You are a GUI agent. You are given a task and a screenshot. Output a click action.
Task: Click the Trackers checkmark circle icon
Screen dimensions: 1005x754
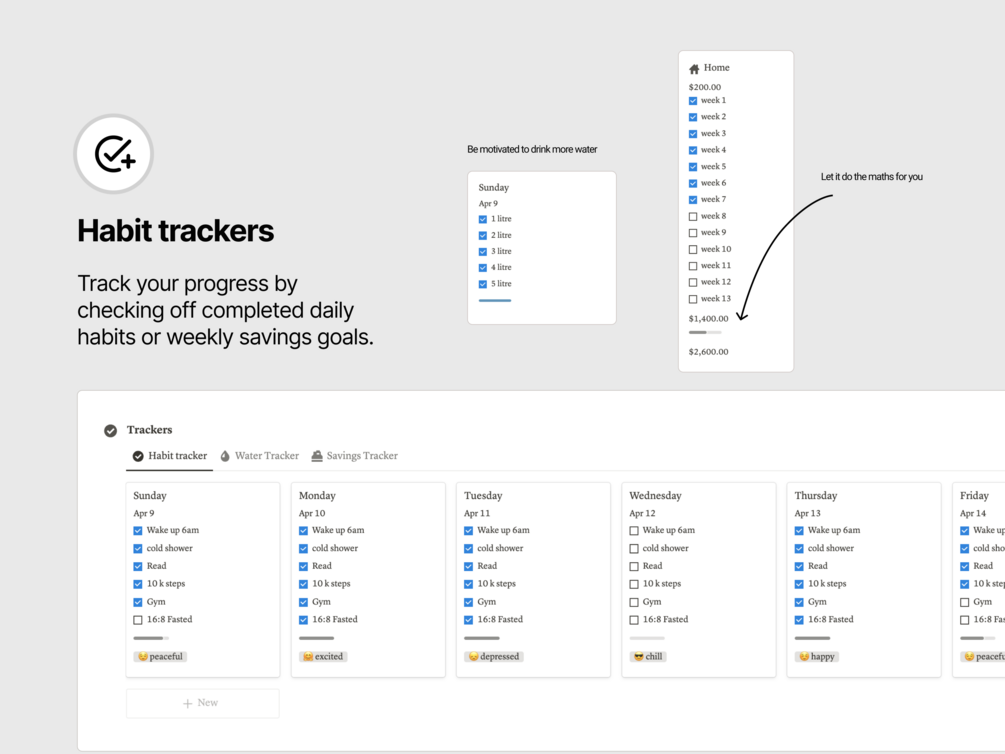click(x=111, y=430)
